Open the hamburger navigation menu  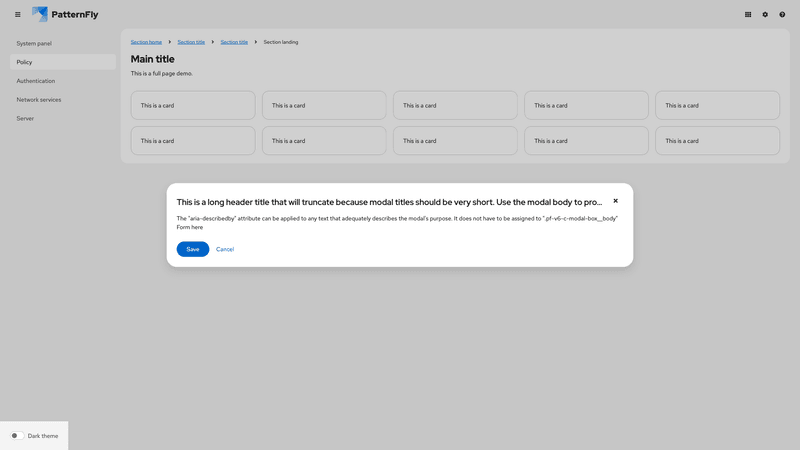(17, 15)
